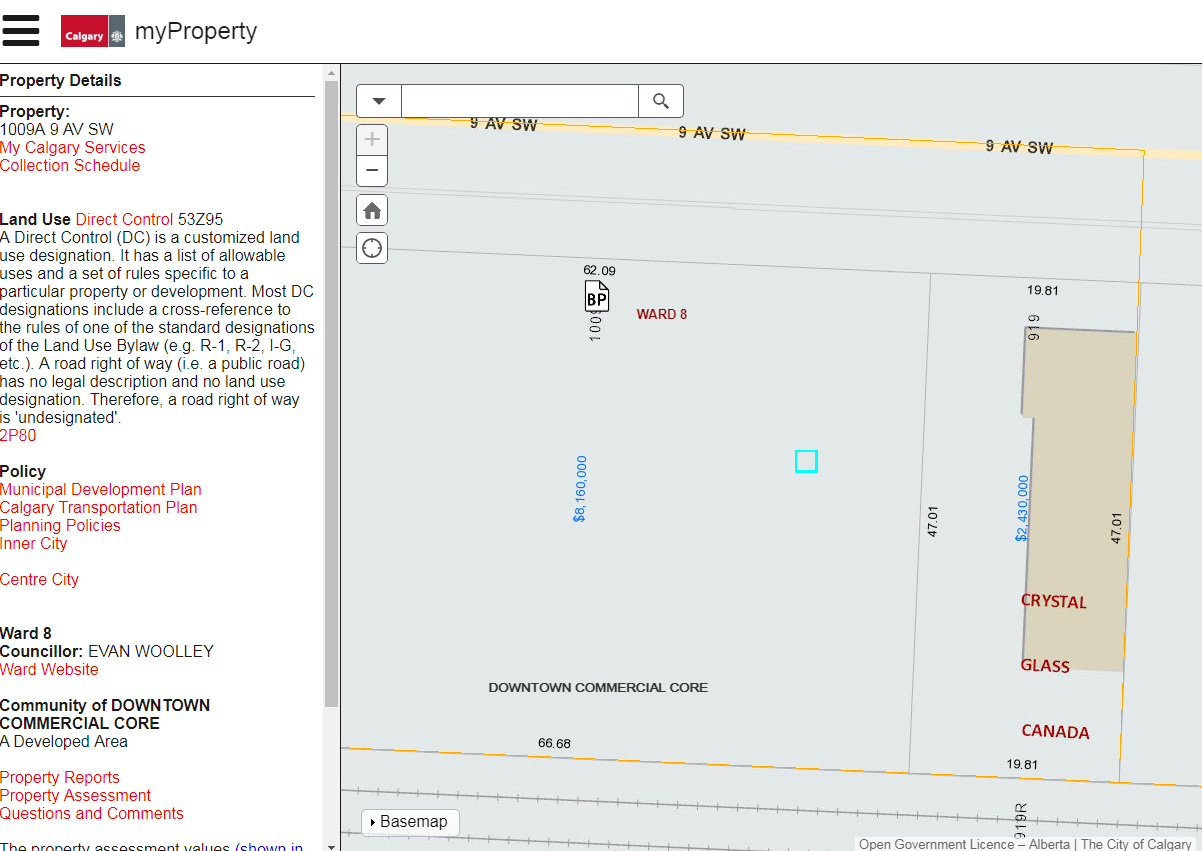Image resolution: width=1202 pixels, height=851 pixels.
Task: Open the search options dropdown arrow
Action: (x=379, y=101)
